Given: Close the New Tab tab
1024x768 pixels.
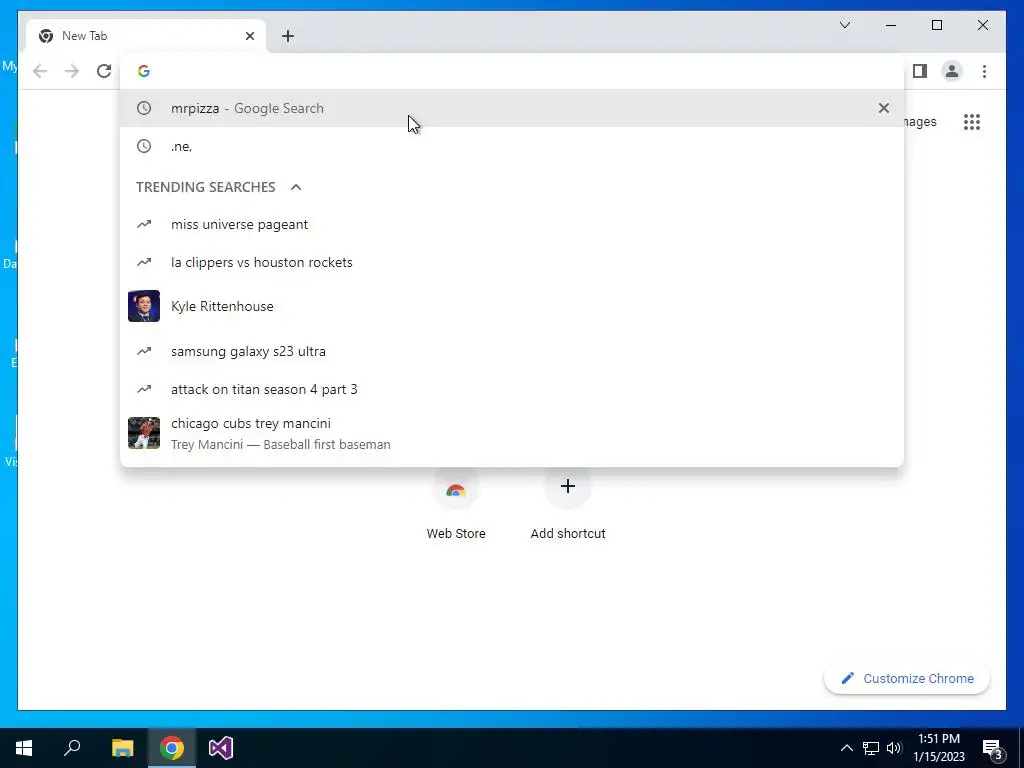Looking at the screenshot, I should [249, 36].
